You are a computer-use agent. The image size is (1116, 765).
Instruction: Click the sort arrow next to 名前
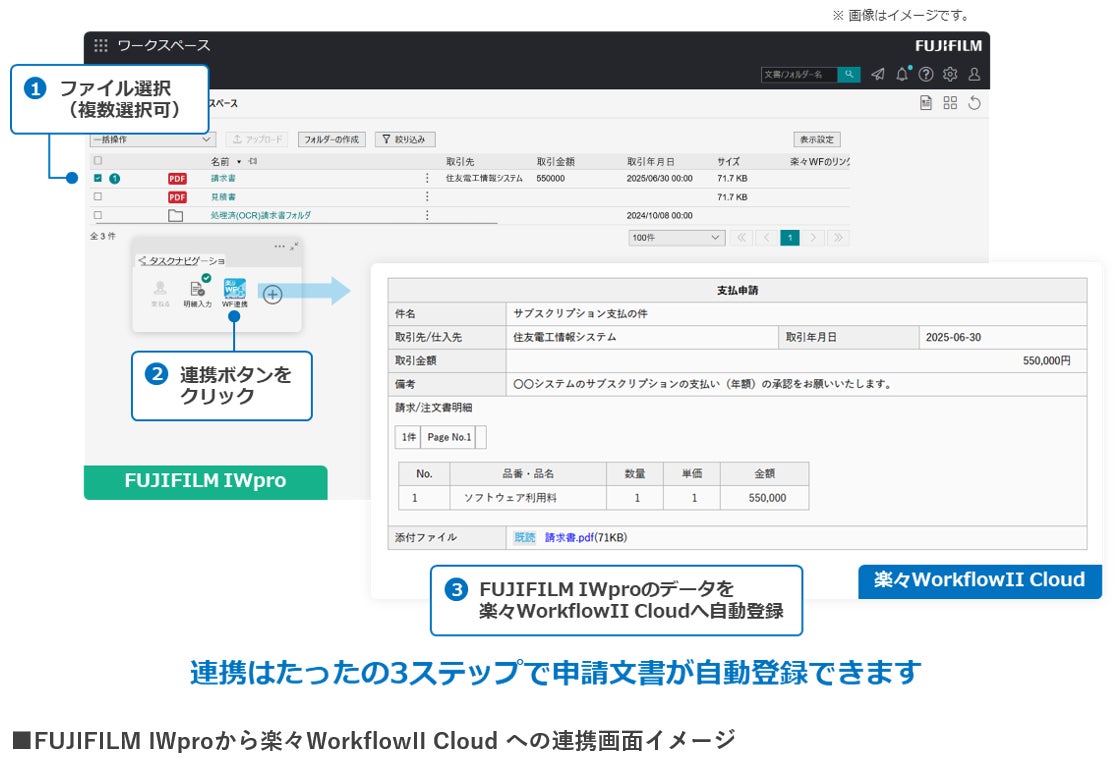pos(239,162)
